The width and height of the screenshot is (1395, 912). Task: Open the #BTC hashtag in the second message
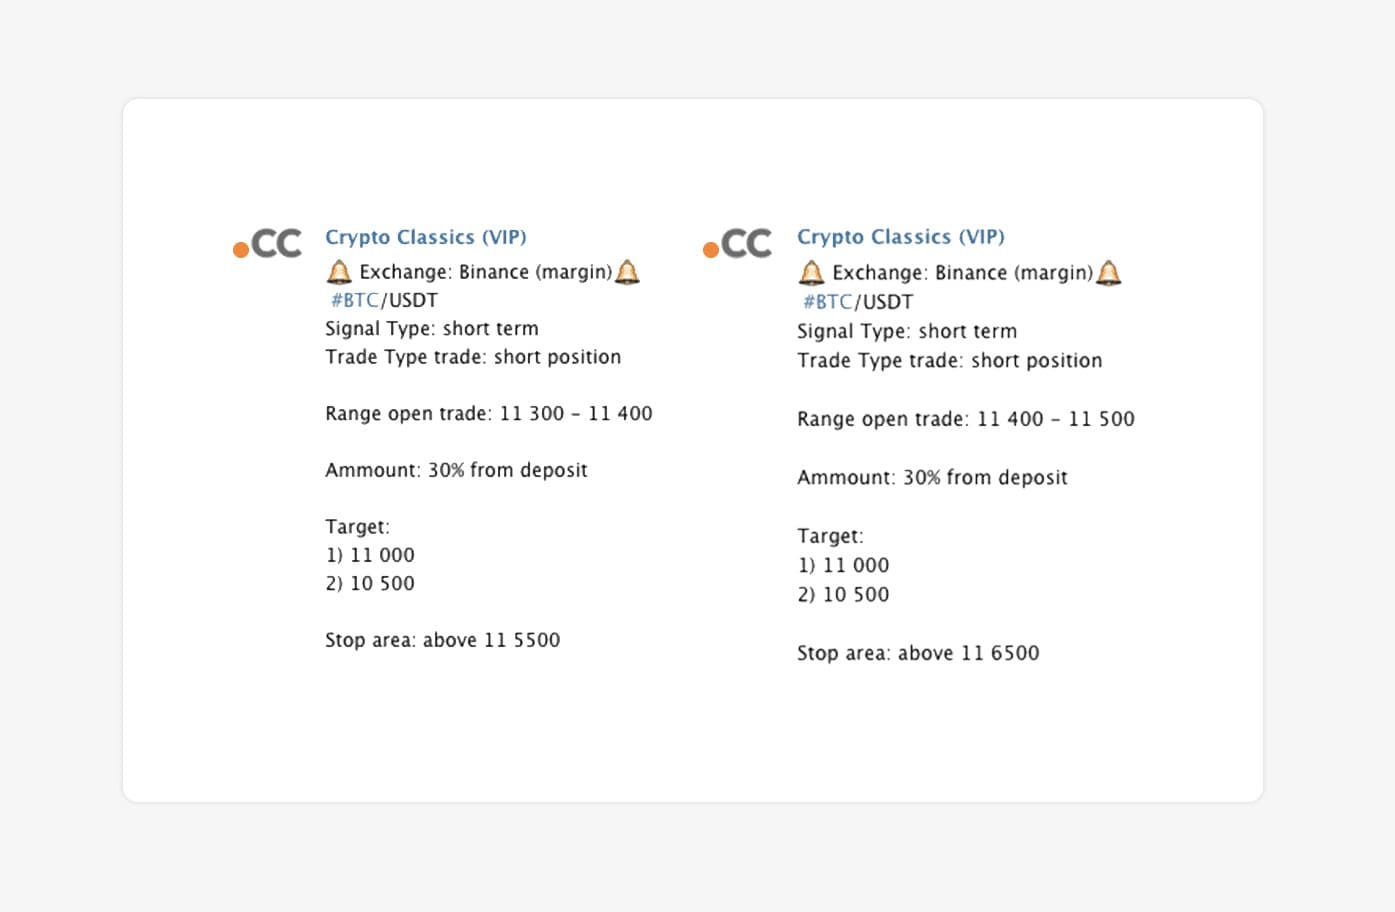tap(828, 302)
